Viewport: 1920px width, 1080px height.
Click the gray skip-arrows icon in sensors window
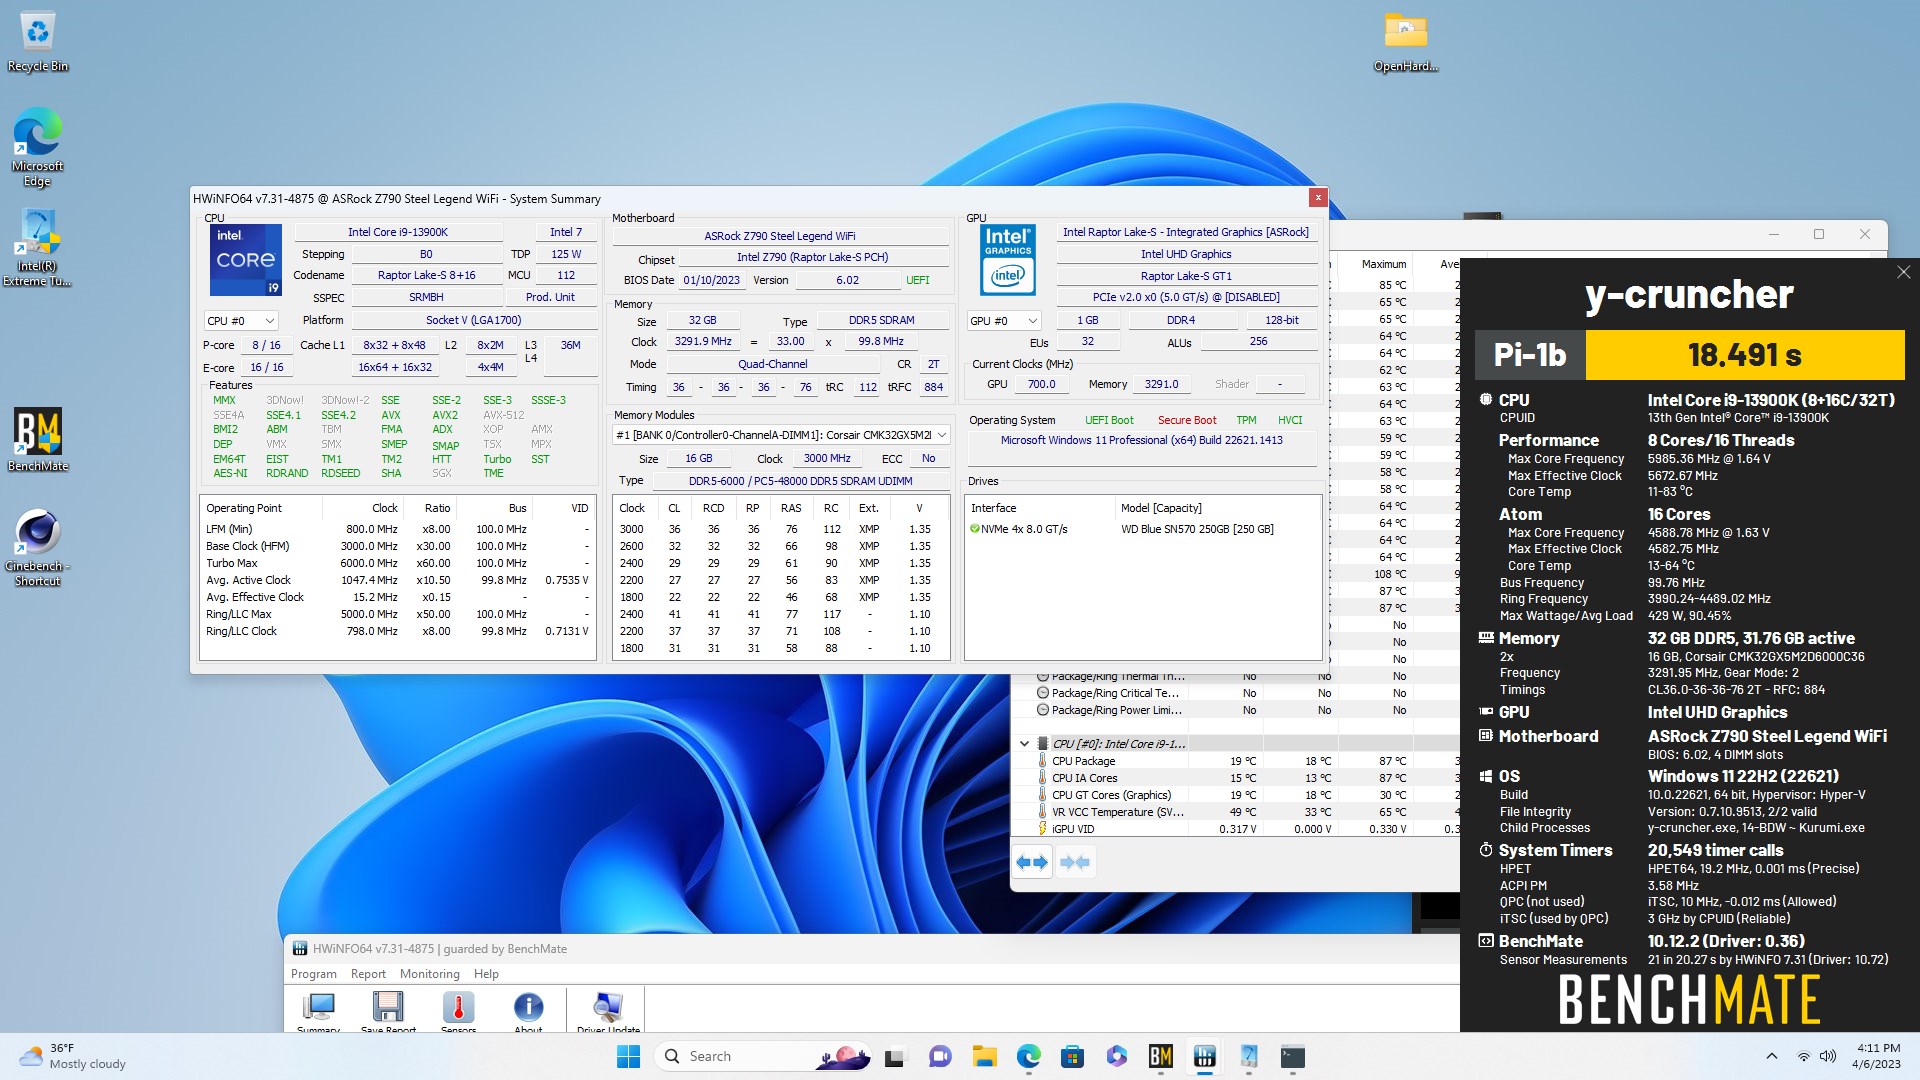click(1075, 862)
